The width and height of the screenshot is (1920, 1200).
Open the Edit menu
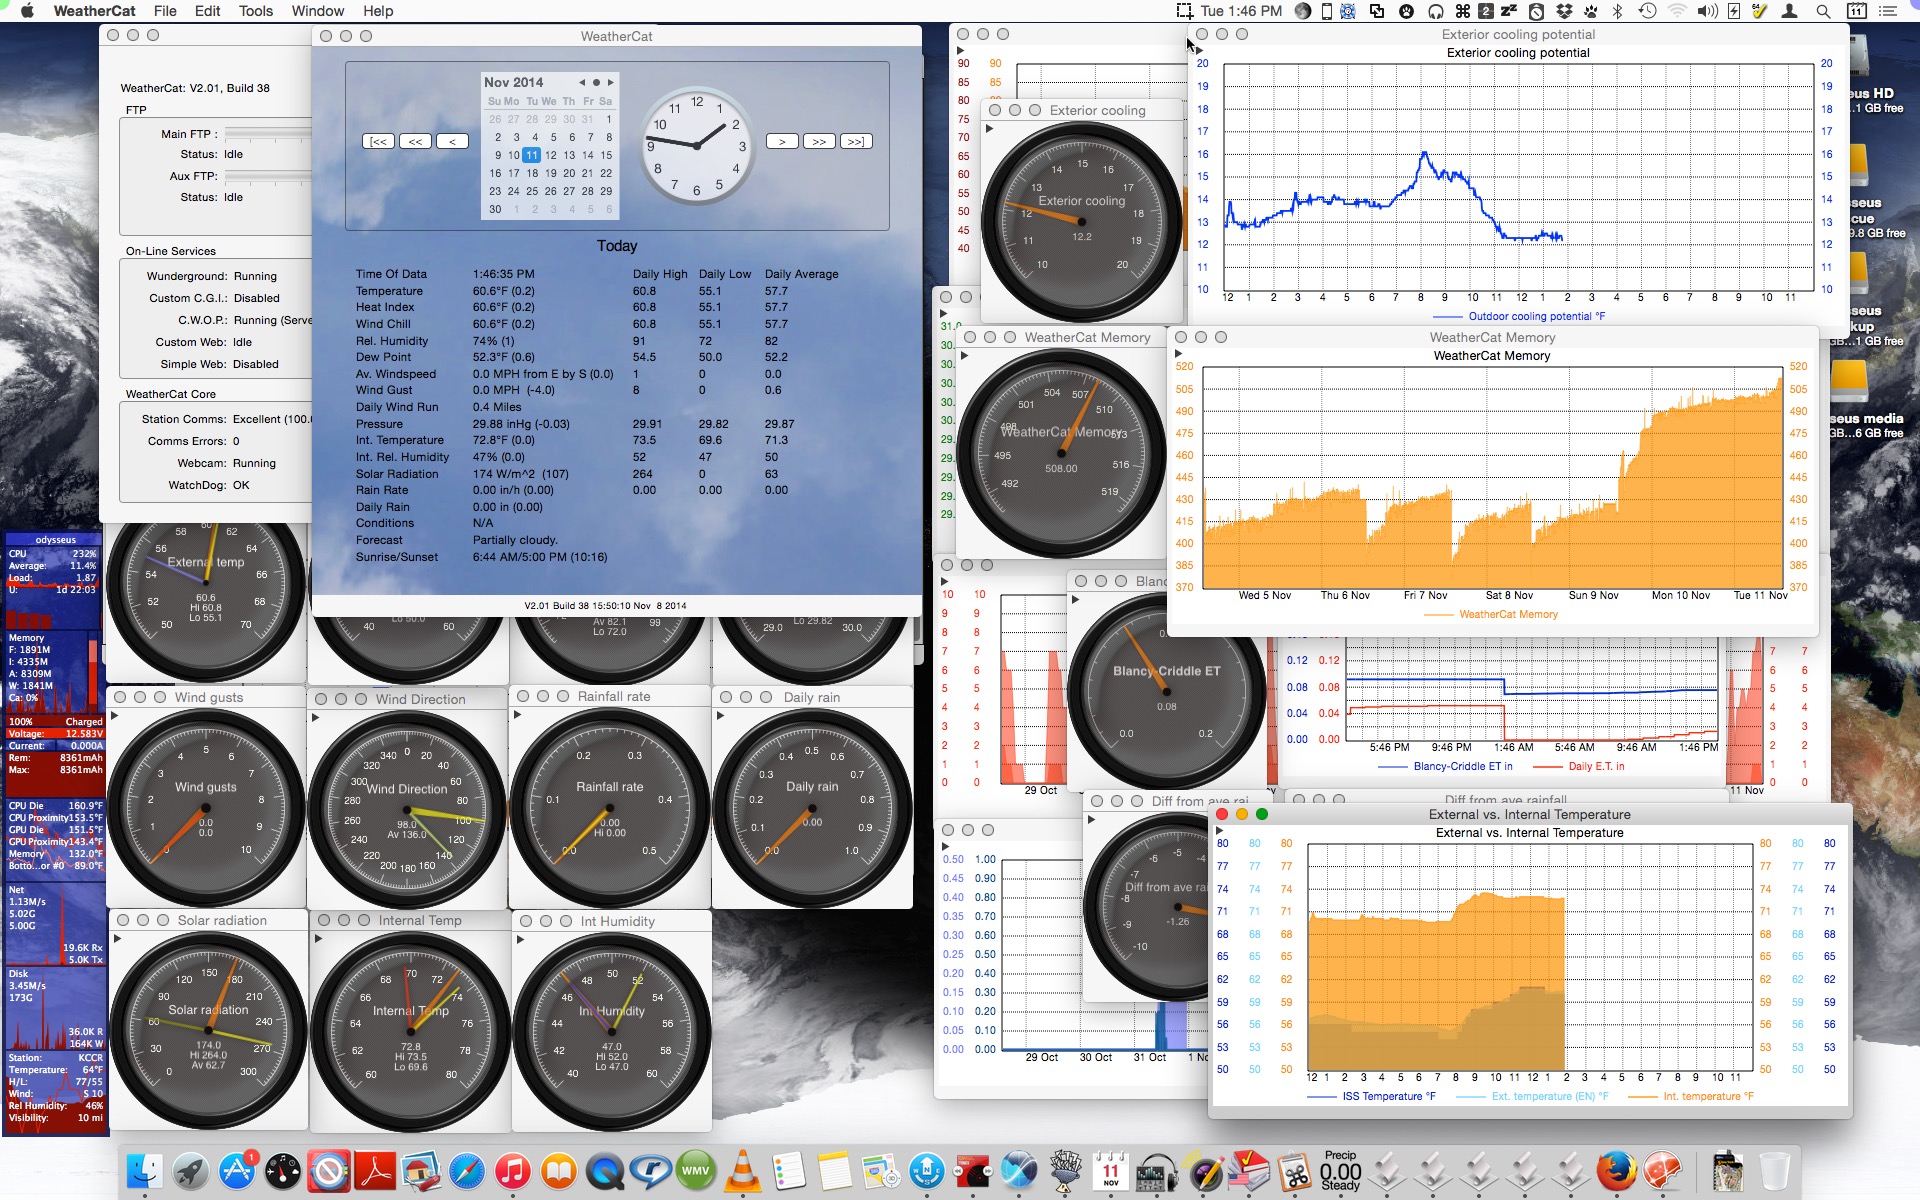pyautogui.click(x=207, y=11)
